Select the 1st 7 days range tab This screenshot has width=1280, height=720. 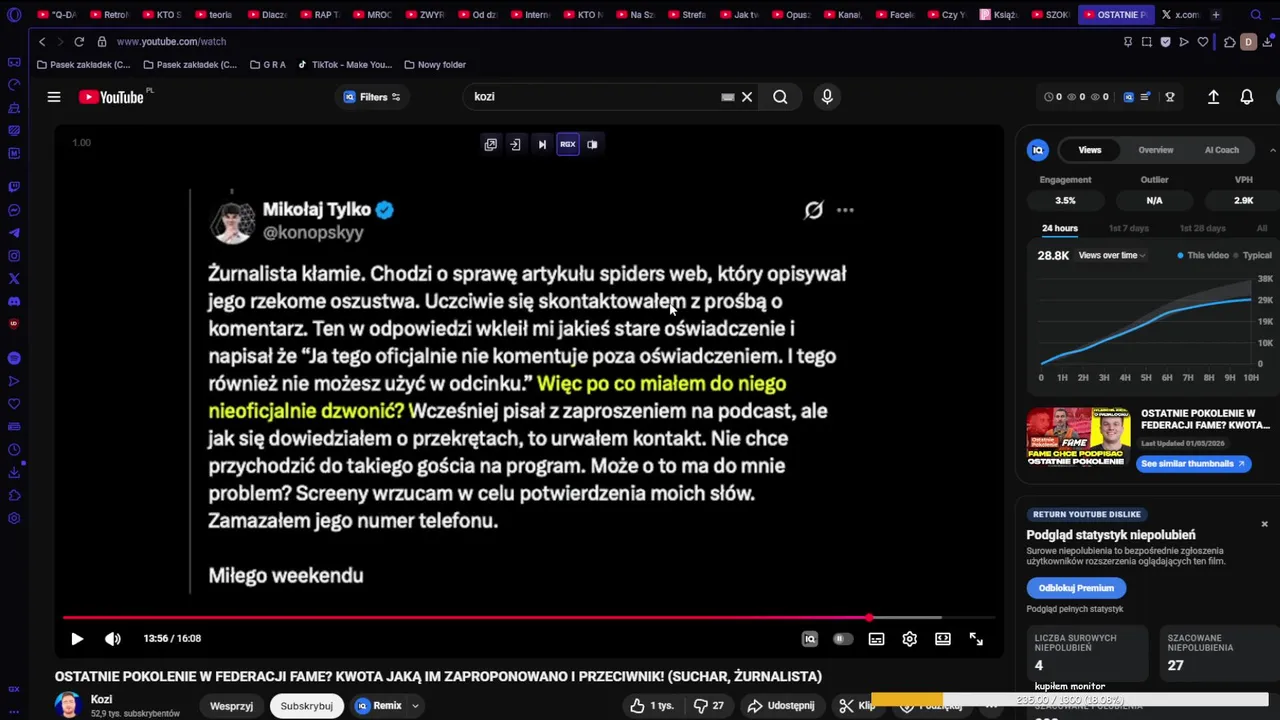(1128, 228)
